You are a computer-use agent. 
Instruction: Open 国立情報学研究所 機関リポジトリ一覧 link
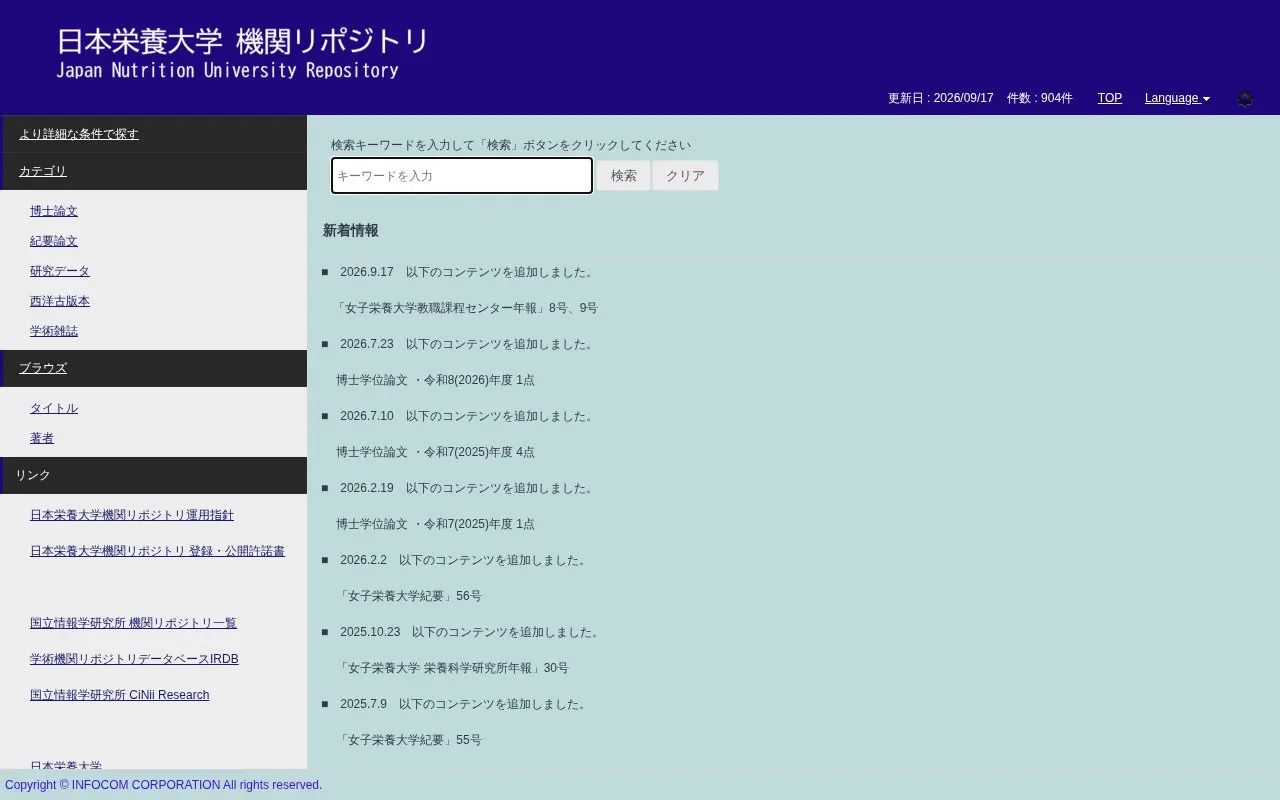[x=133, y=623]
